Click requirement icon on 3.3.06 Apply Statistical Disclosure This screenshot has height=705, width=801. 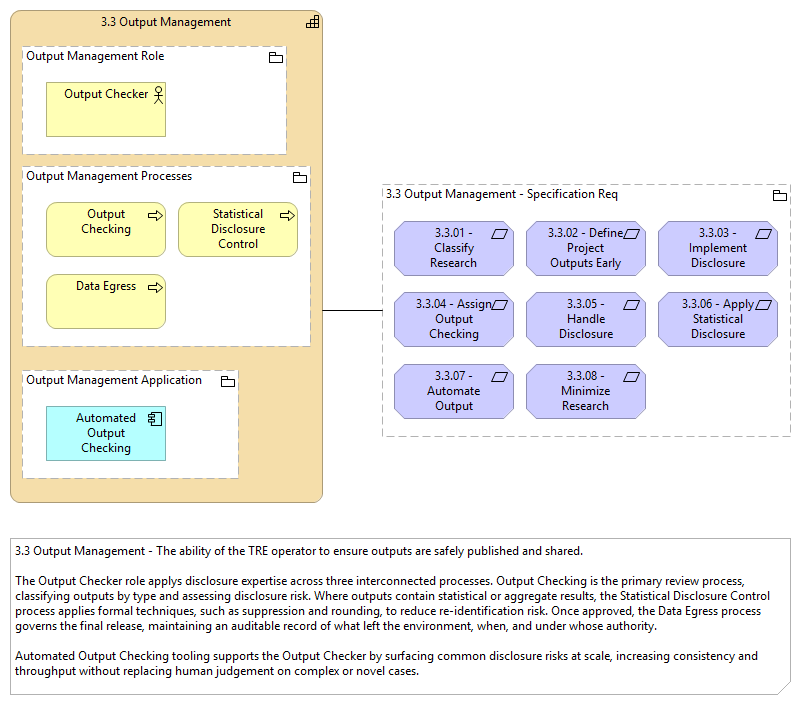pos(763,305)
